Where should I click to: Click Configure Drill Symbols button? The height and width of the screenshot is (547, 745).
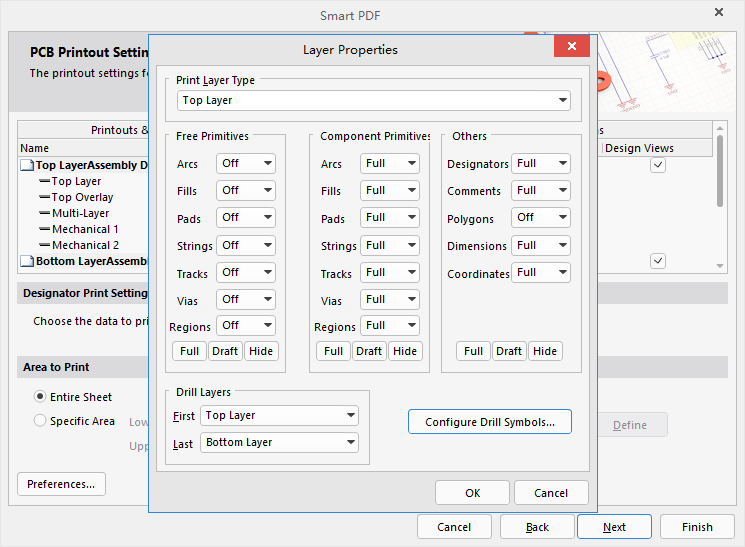pyautogui.click(x=489, y=422)
